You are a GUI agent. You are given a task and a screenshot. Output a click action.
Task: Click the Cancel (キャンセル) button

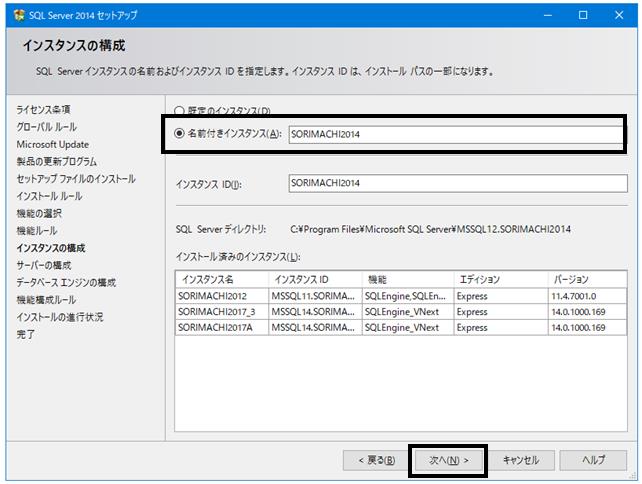(521, 460)
